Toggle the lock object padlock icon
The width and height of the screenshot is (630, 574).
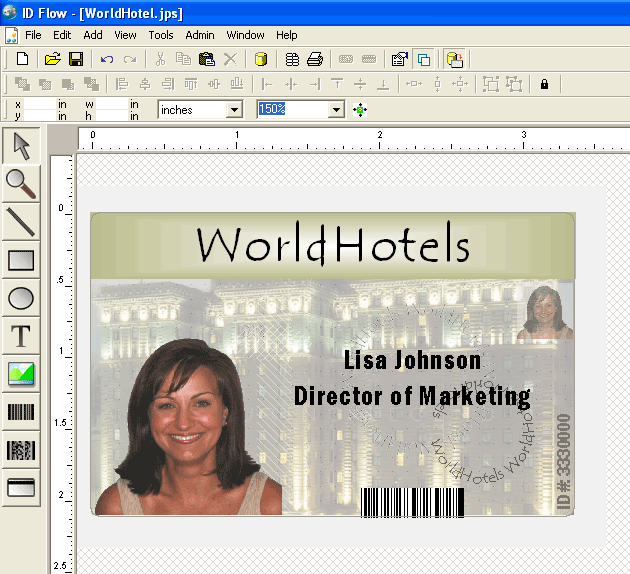tap(544, 84)
